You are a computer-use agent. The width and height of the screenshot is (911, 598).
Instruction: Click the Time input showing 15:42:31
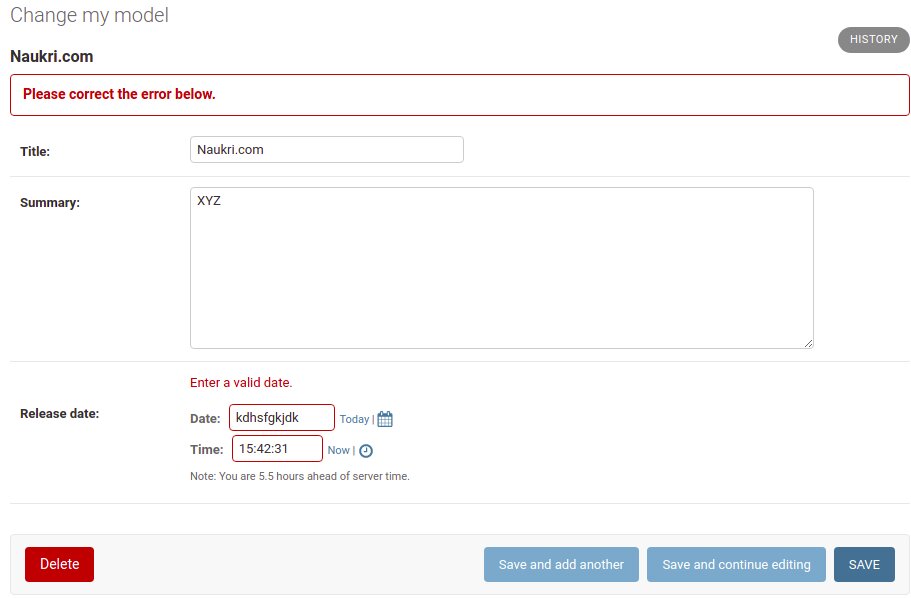[276, 448]
